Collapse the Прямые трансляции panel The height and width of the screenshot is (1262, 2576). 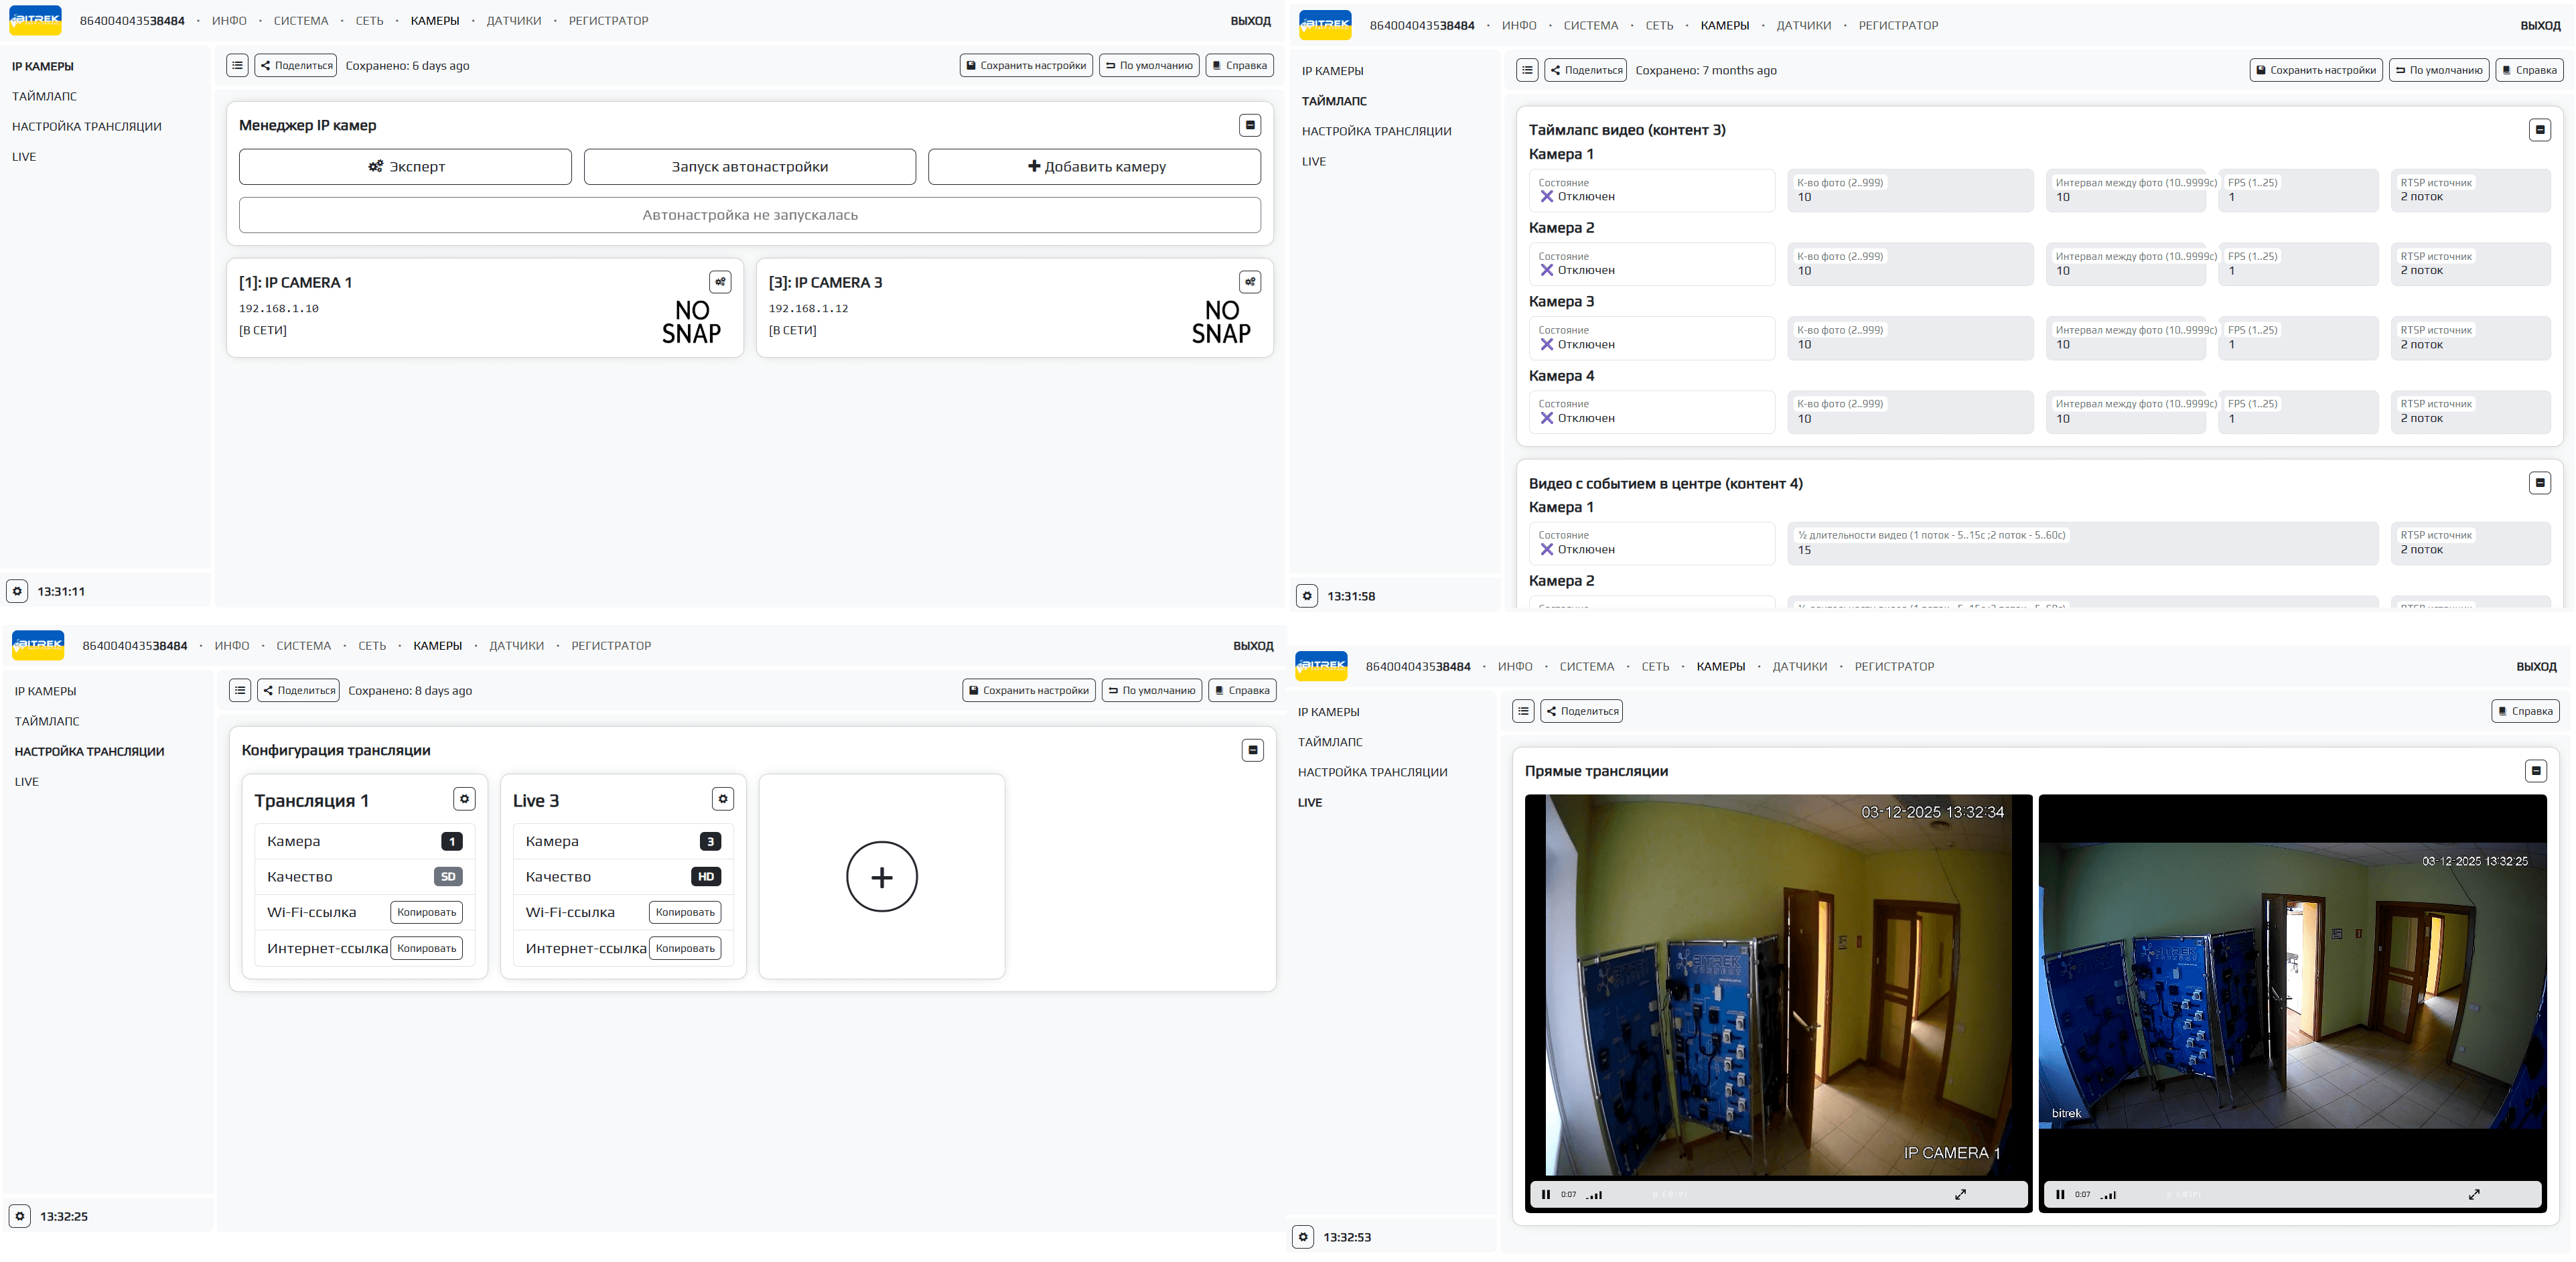tap(2535, 771)
